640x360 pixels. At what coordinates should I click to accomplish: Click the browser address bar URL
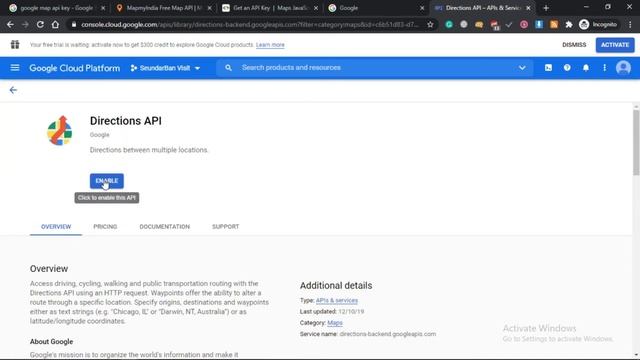(249, 24)
